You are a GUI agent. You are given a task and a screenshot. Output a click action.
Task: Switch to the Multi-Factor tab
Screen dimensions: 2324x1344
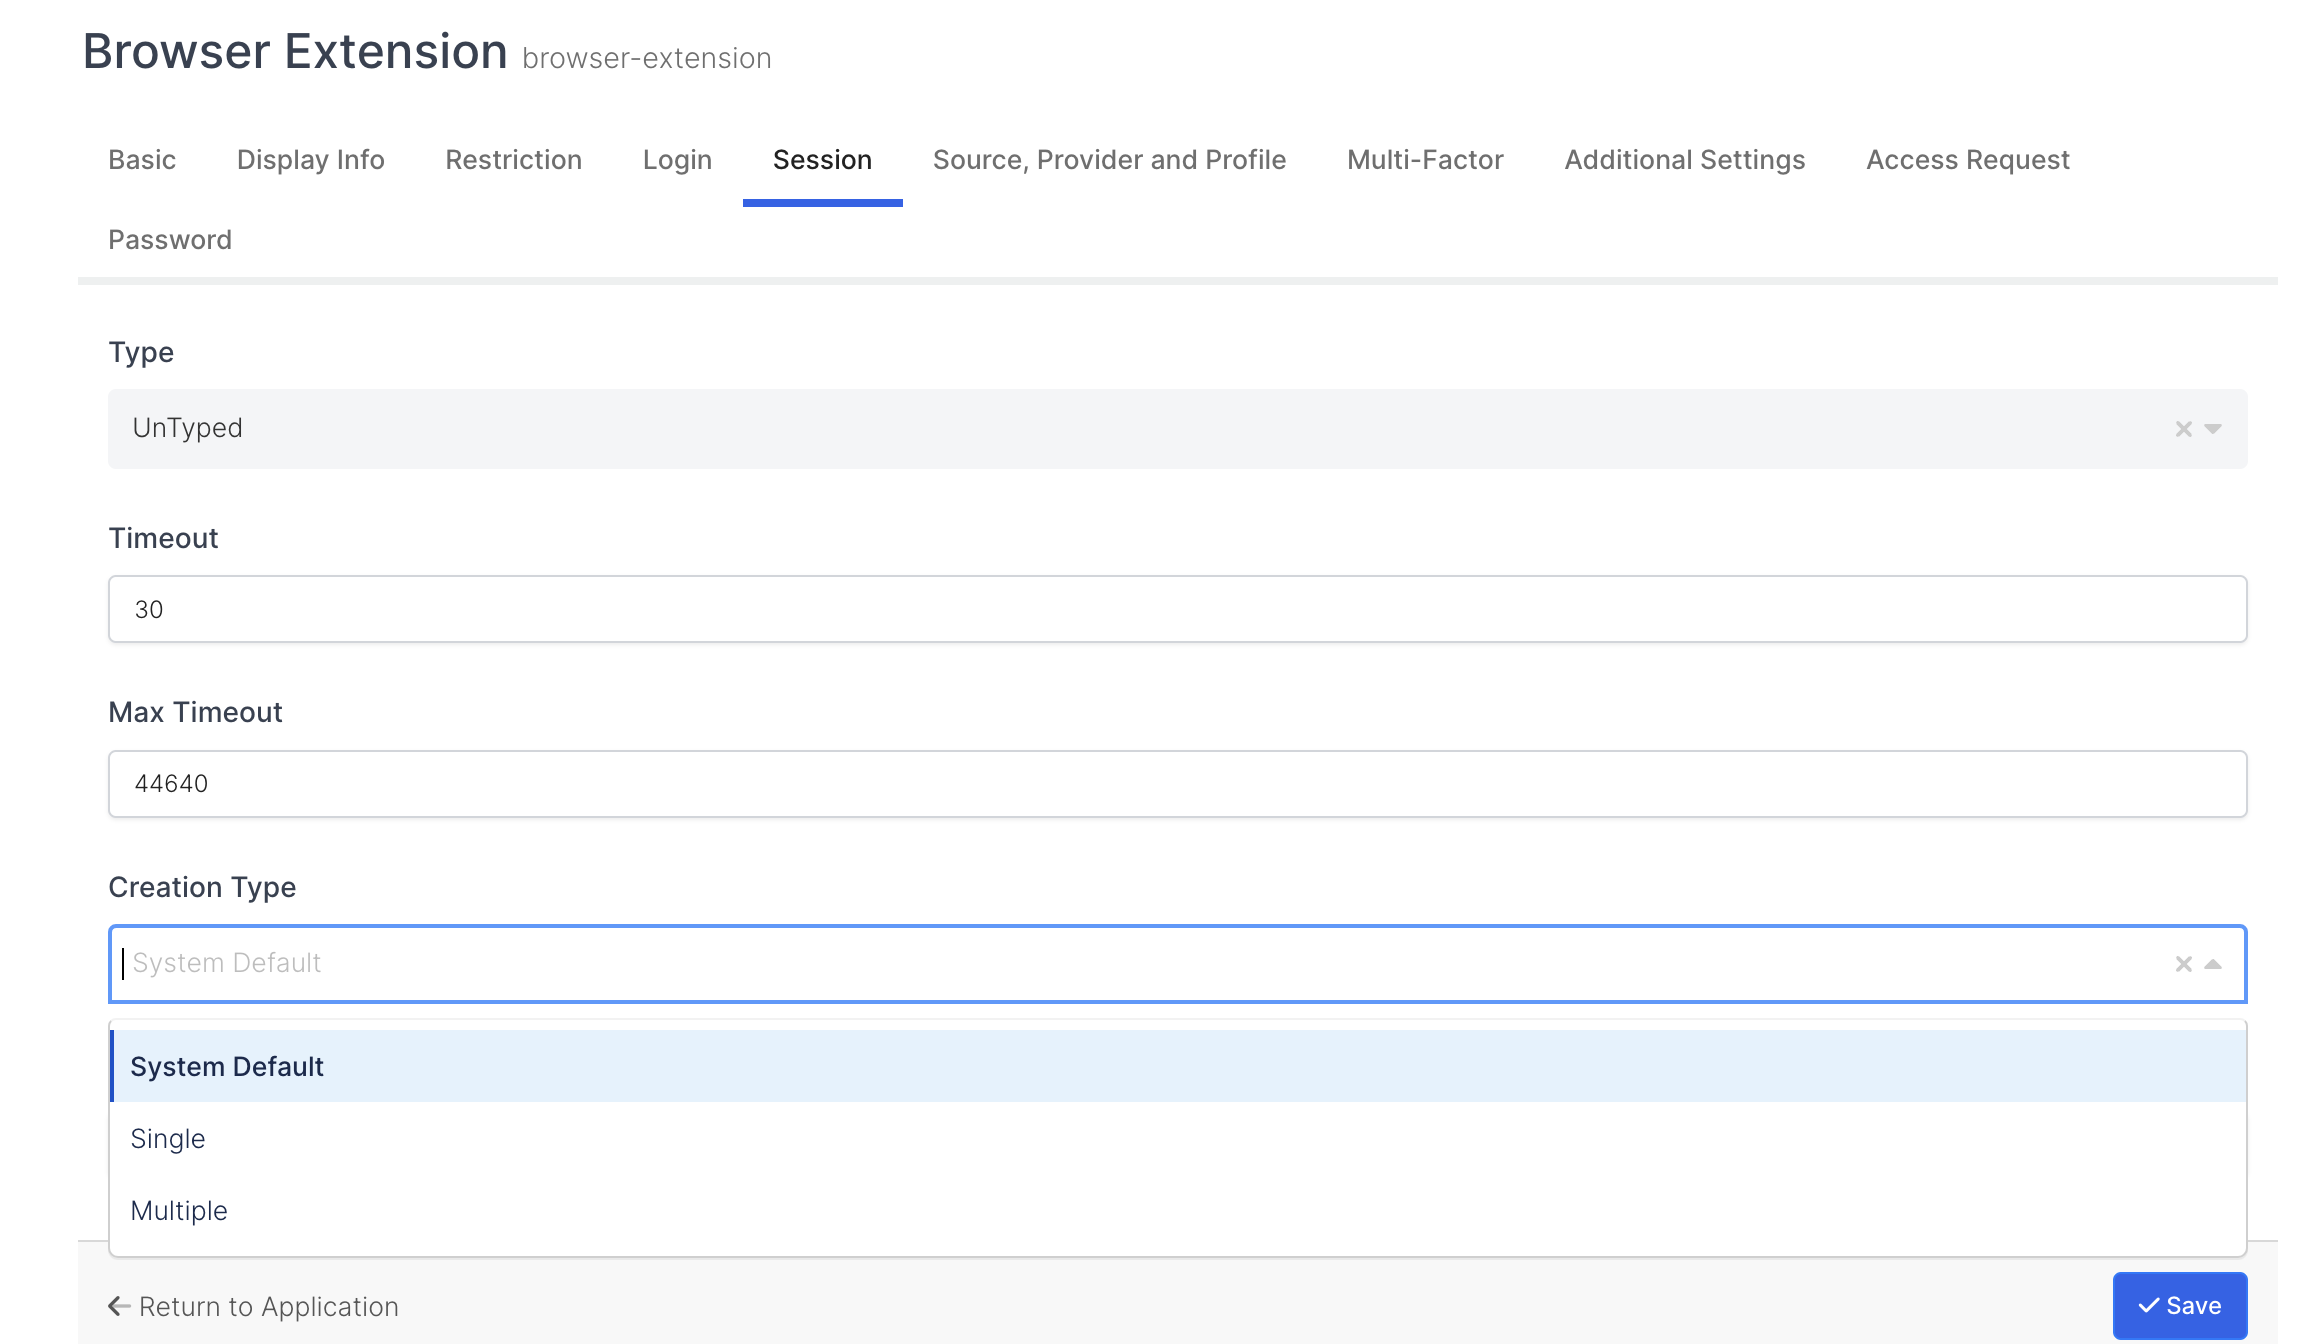pos(1425,160)
